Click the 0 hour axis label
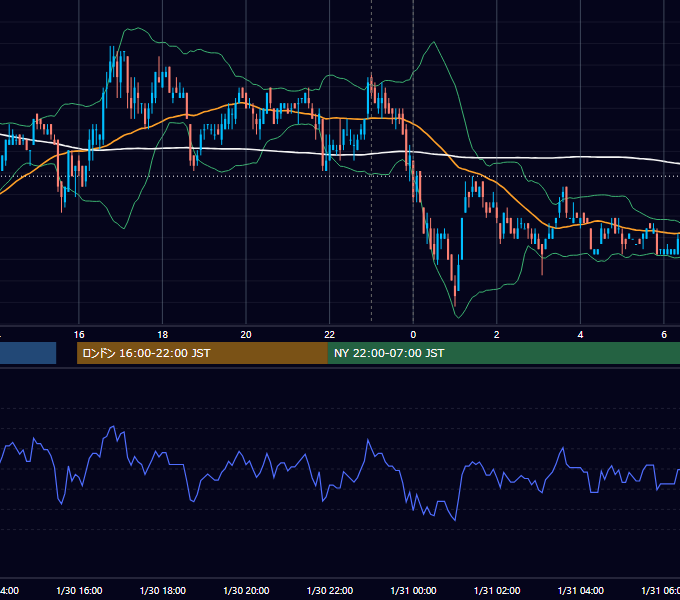The height and width of the screenshot is (600, 680). click(x=413, y=335)
